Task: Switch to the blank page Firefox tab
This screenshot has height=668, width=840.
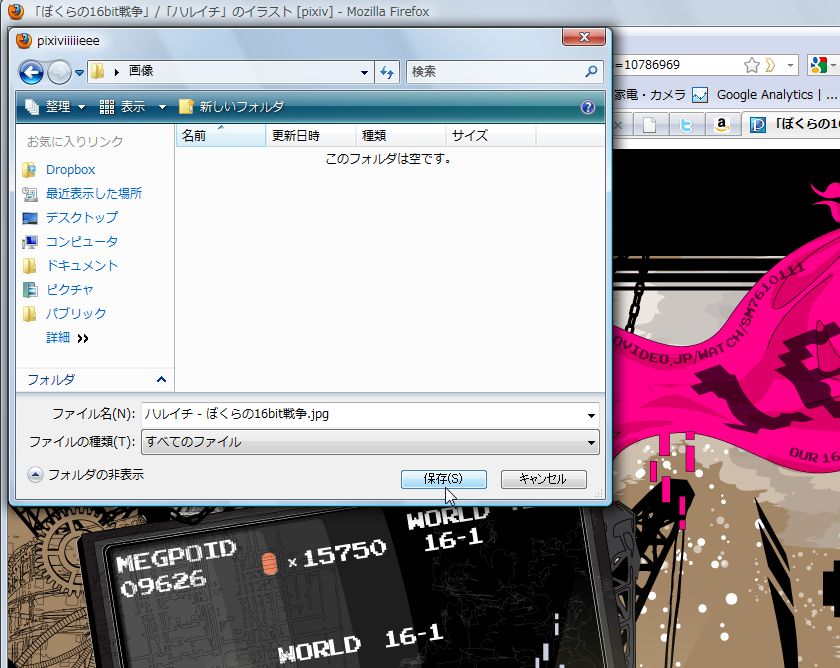Action: tap(649, 125)
